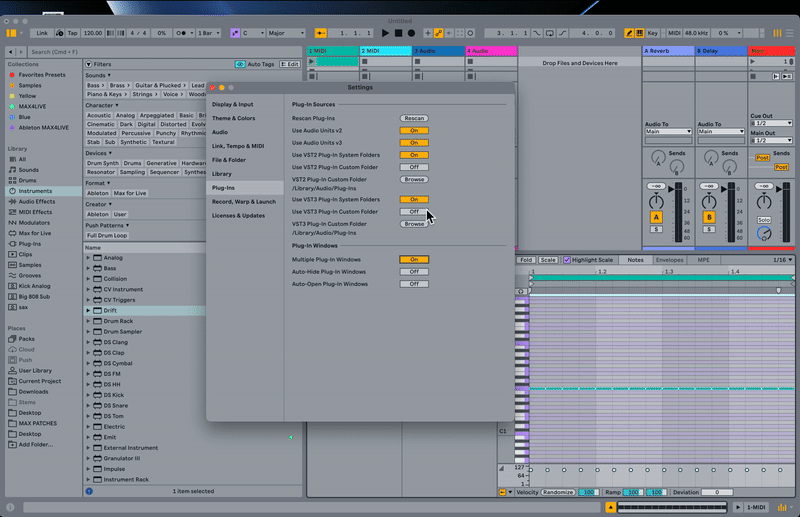Open Audio Effects in the browser sidebar
This screenshot has width=800, height=517.
38,201
